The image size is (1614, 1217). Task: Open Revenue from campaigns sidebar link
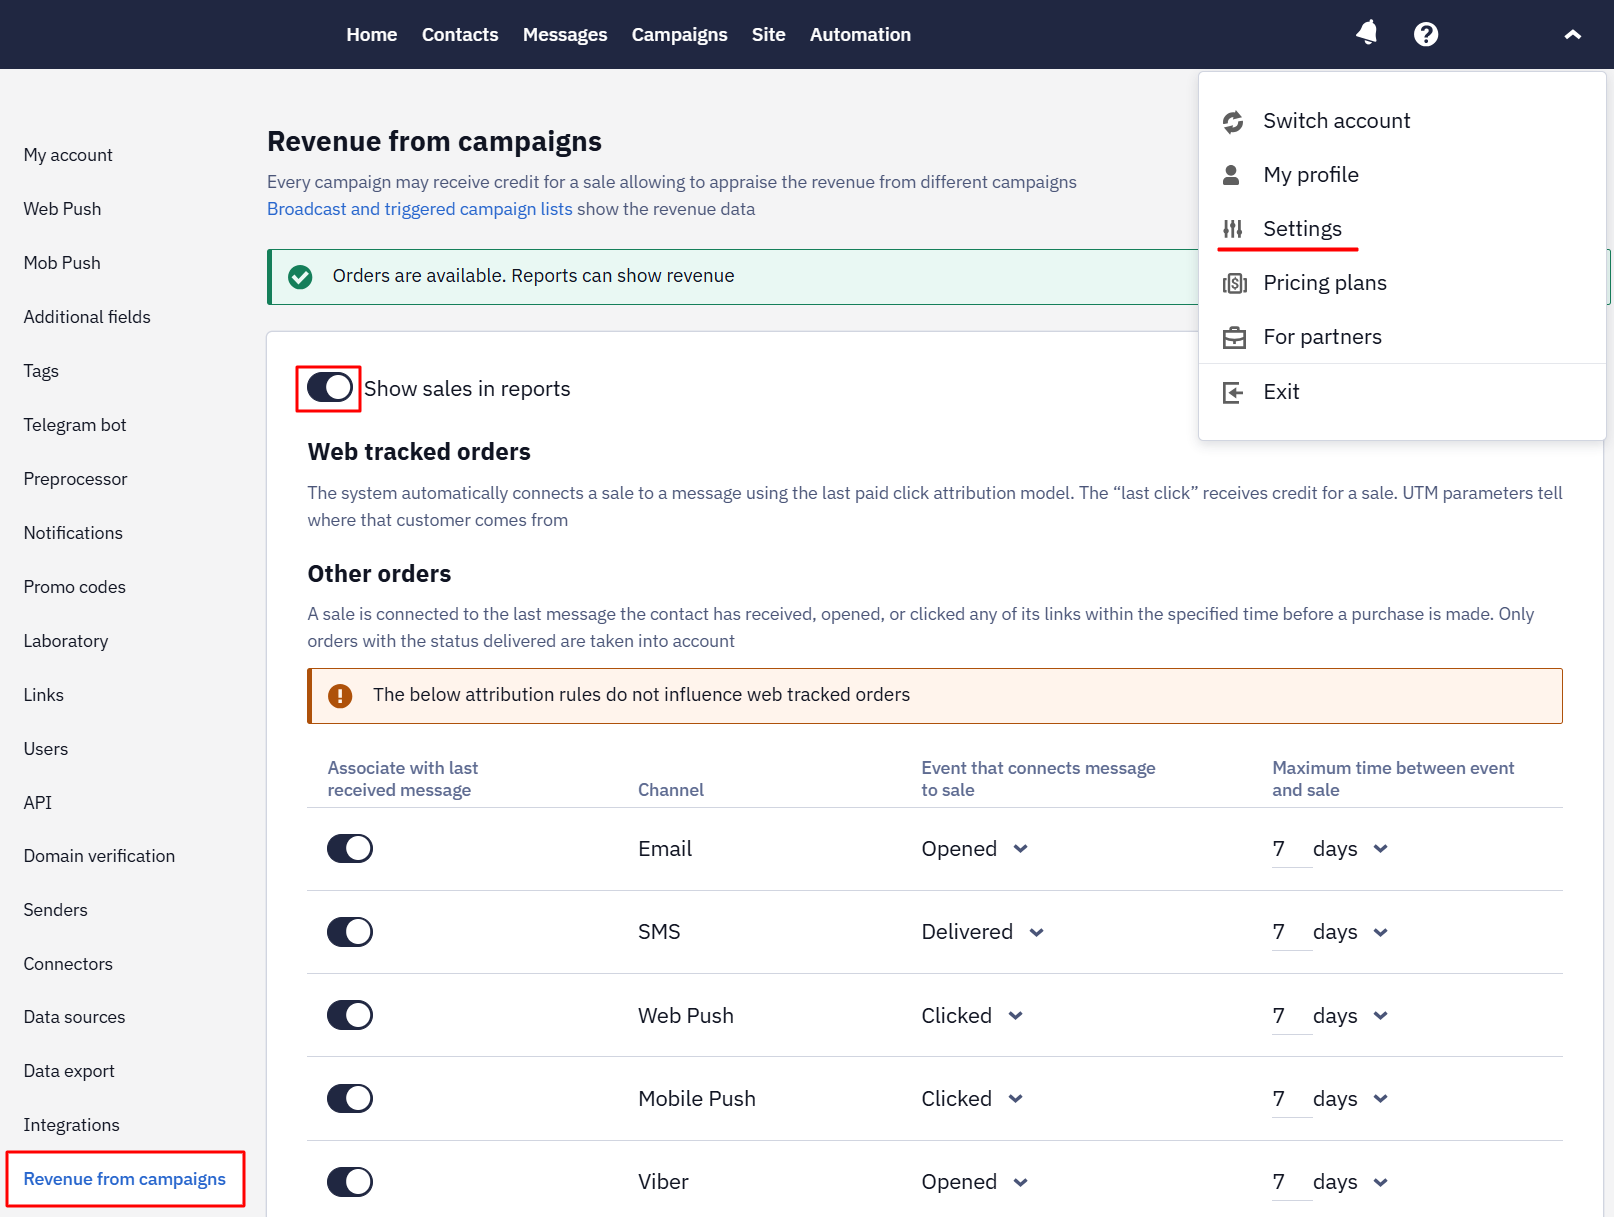(x=125, y=1179)
